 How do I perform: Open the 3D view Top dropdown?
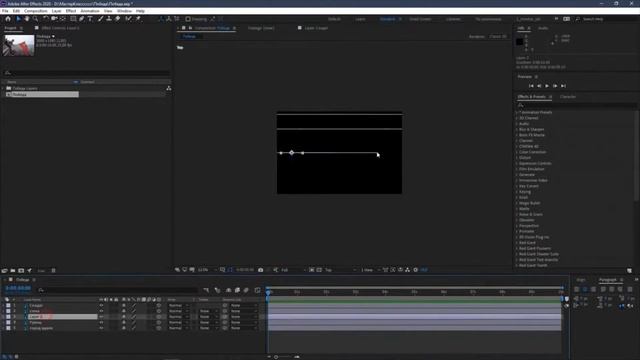pos(340,270)
